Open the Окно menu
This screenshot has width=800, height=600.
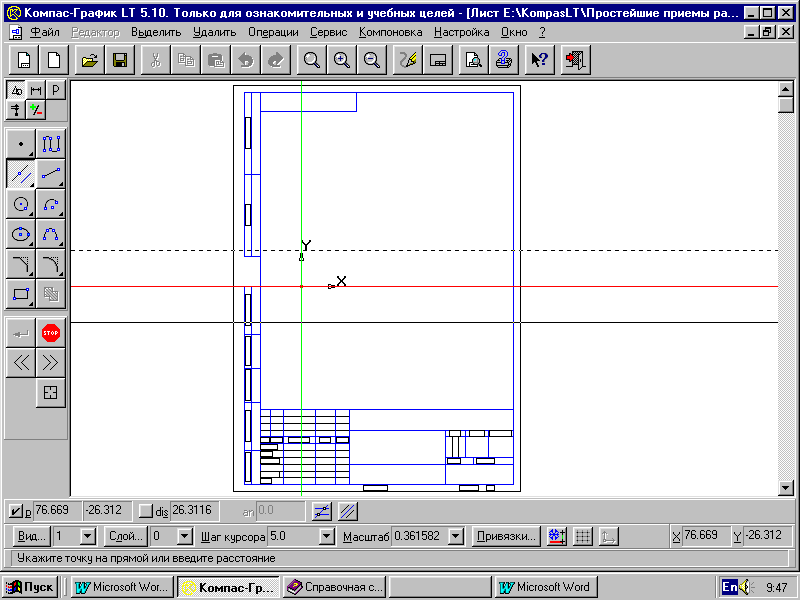click(x=514, y=32)
